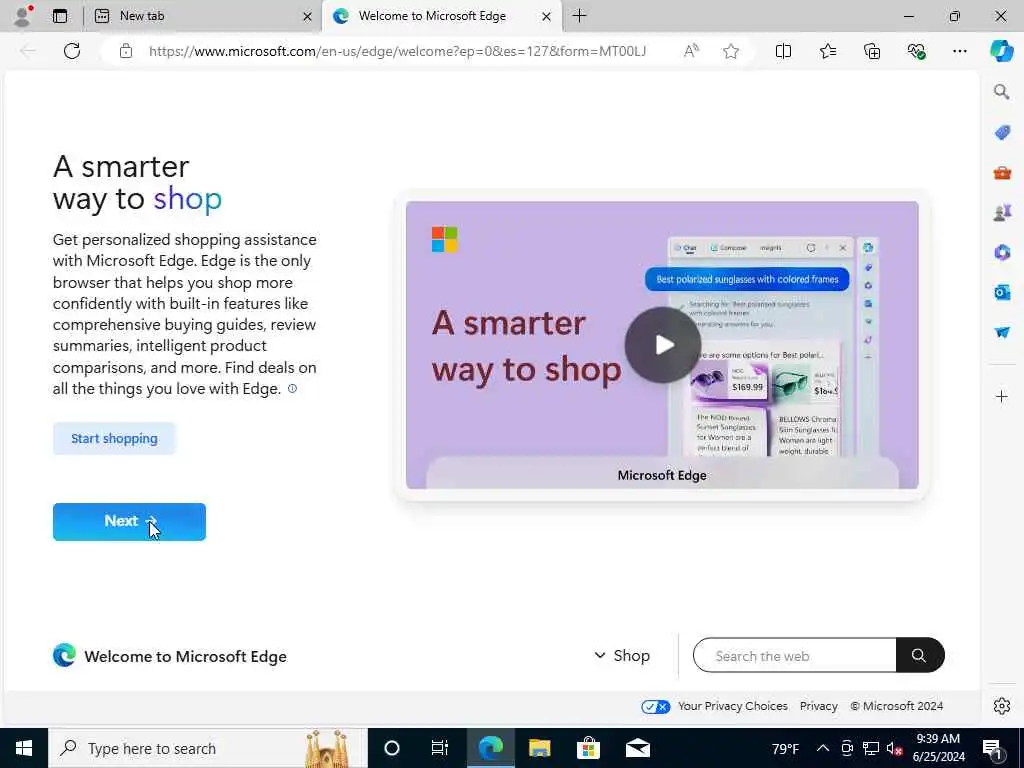
Task: Open the taskbar clock and date
Action: click(938, 748)
